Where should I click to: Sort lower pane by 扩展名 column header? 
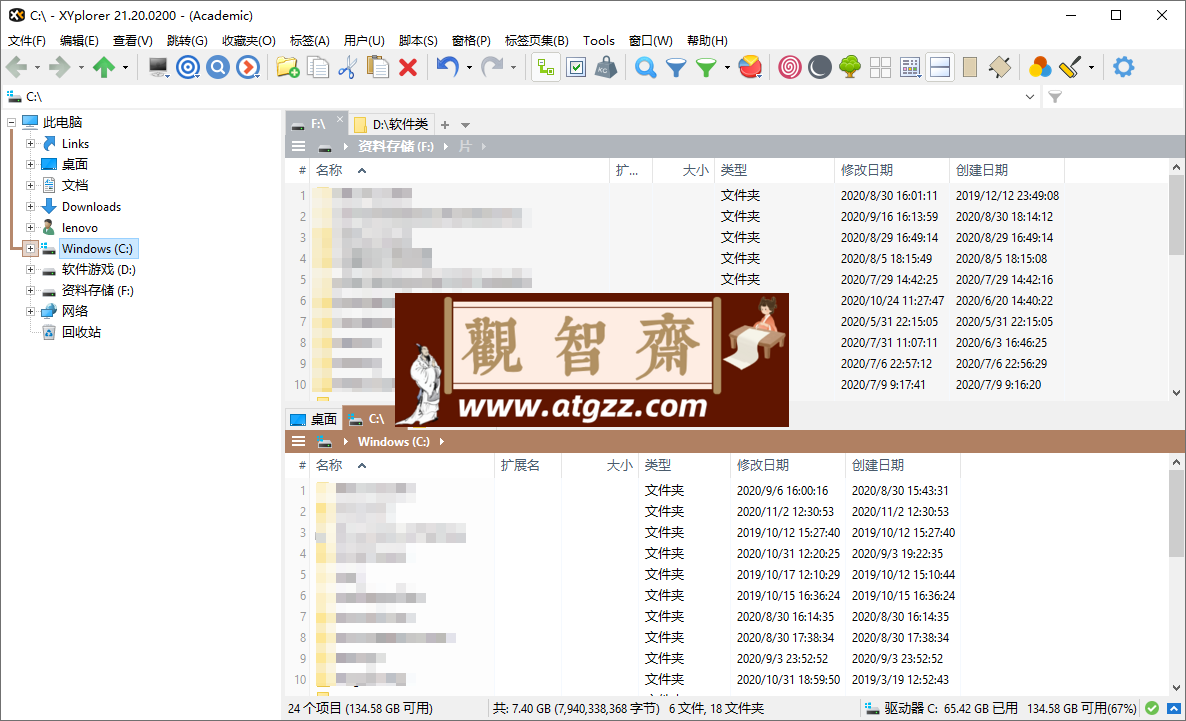tap(527, 465)
